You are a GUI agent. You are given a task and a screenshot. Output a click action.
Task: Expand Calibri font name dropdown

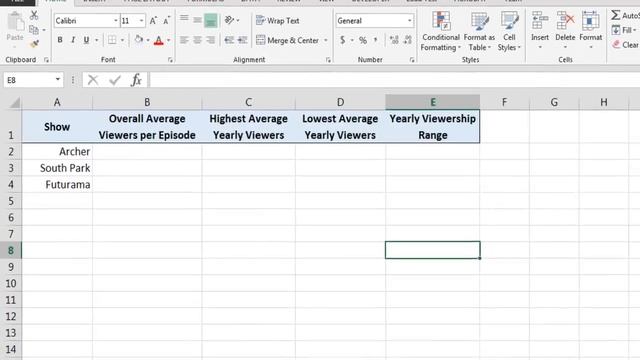coord(116,20)
